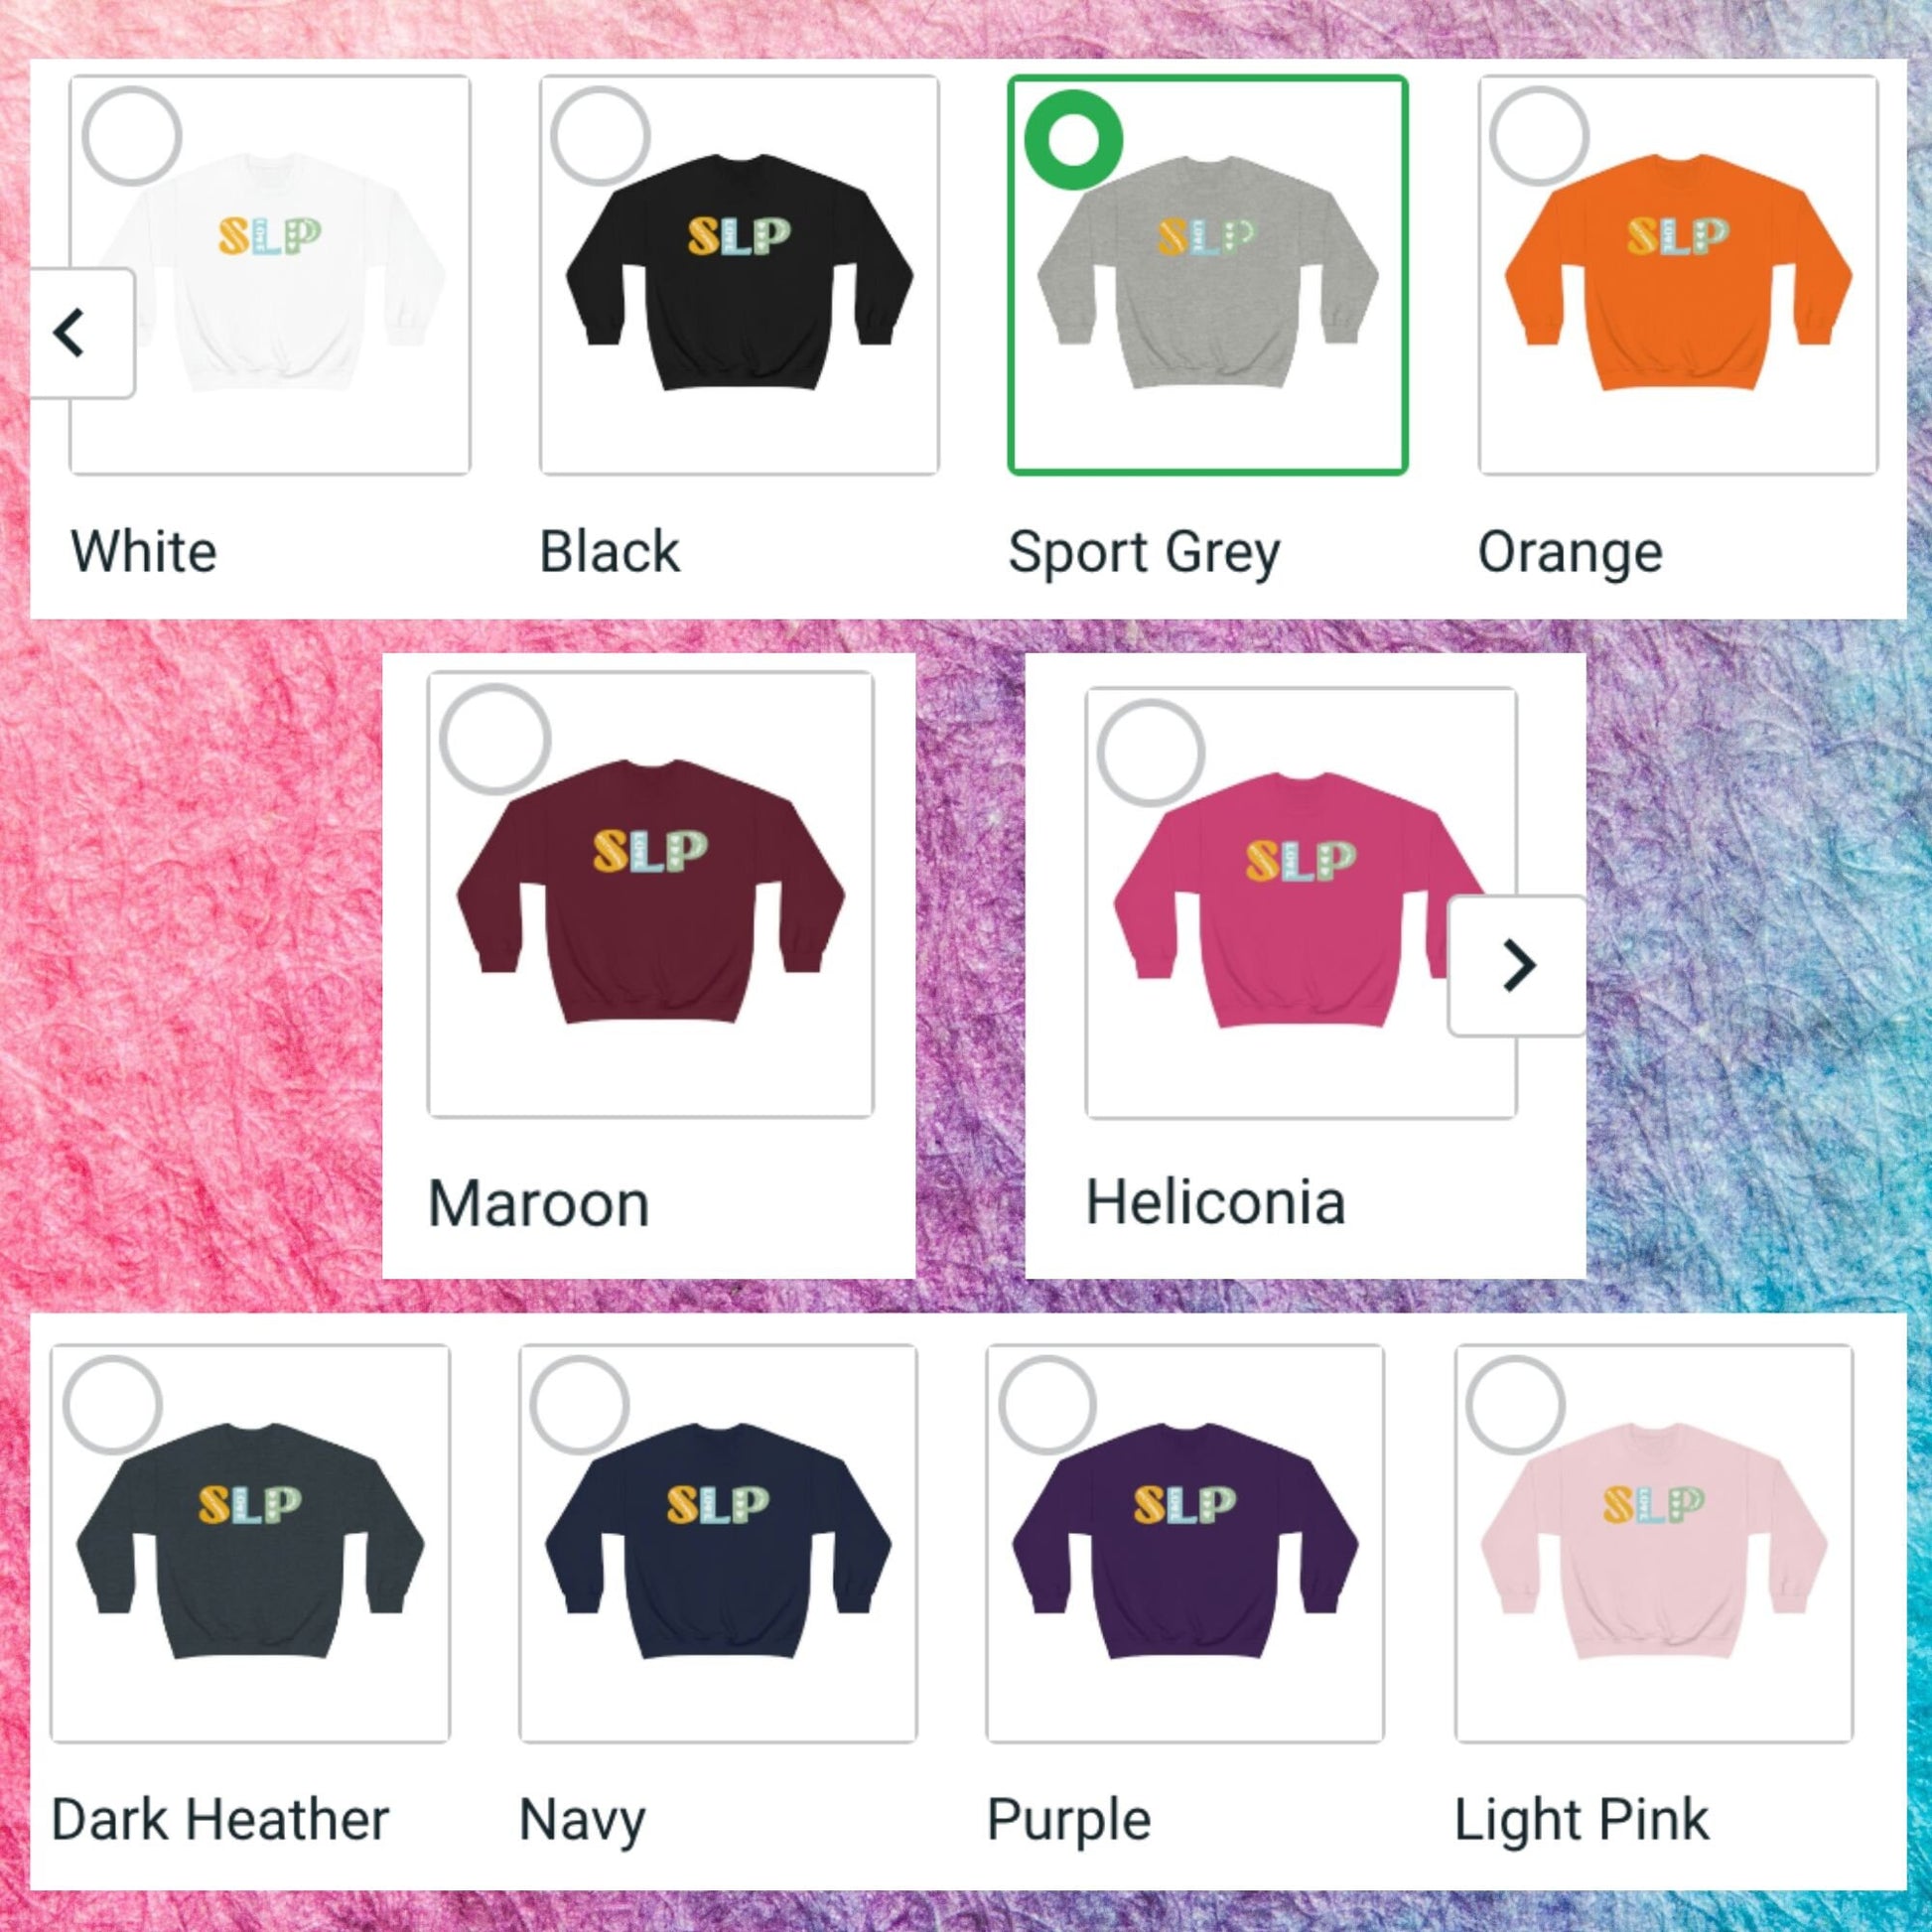
Task: Select the Light Pink radio button
Action: (1515, 1406)
